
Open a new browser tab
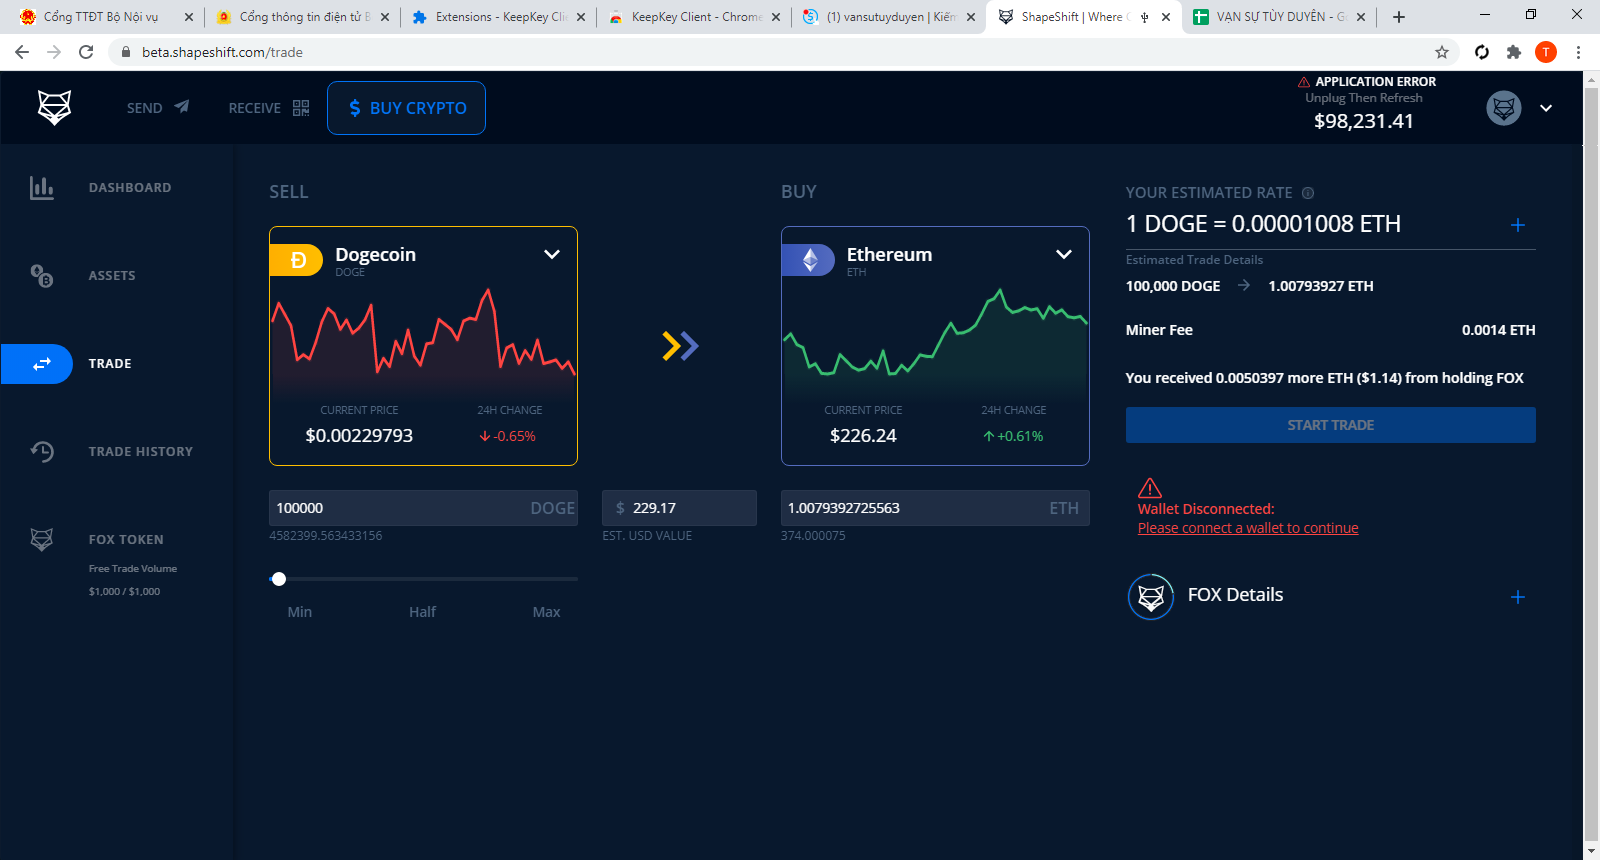pos(1399,17)
